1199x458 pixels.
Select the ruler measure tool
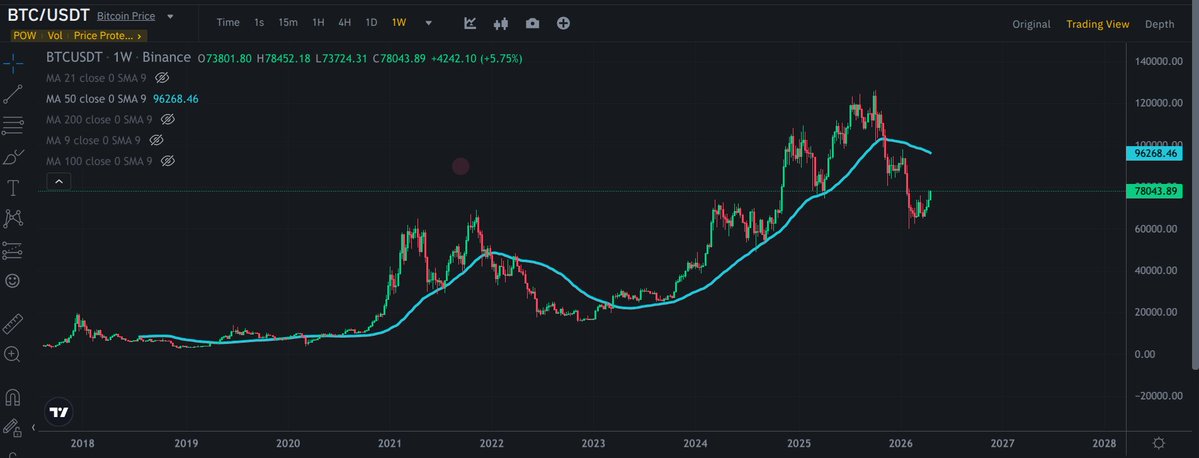click(x=13, y=323)
